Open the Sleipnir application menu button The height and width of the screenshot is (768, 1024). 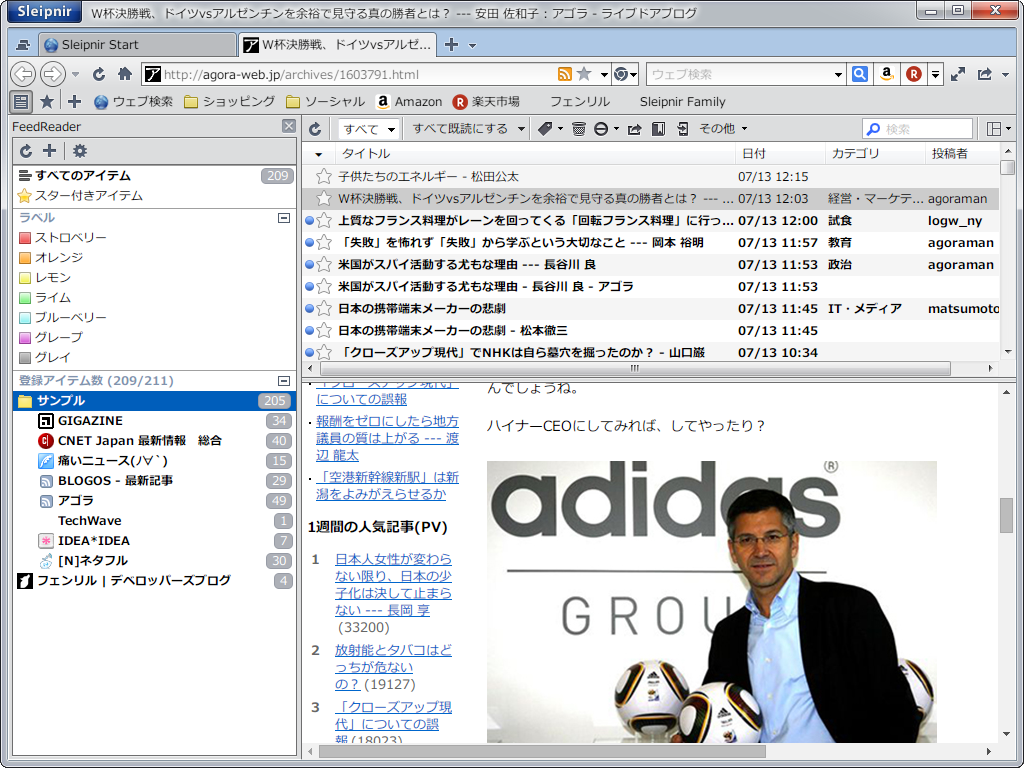[44, 11]
